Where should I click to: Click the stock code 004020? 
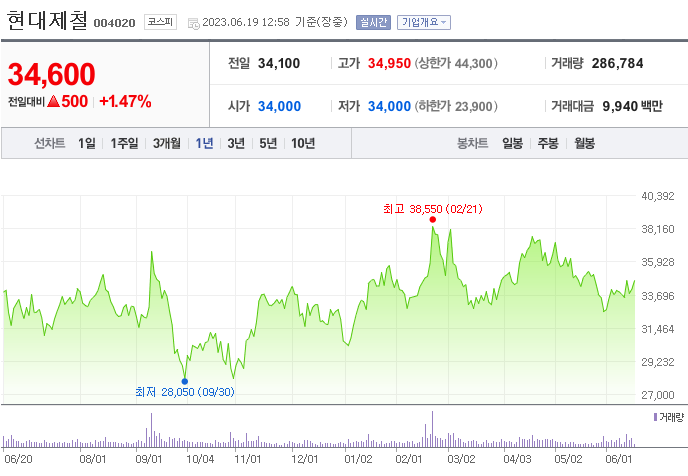tap(115, 23)
